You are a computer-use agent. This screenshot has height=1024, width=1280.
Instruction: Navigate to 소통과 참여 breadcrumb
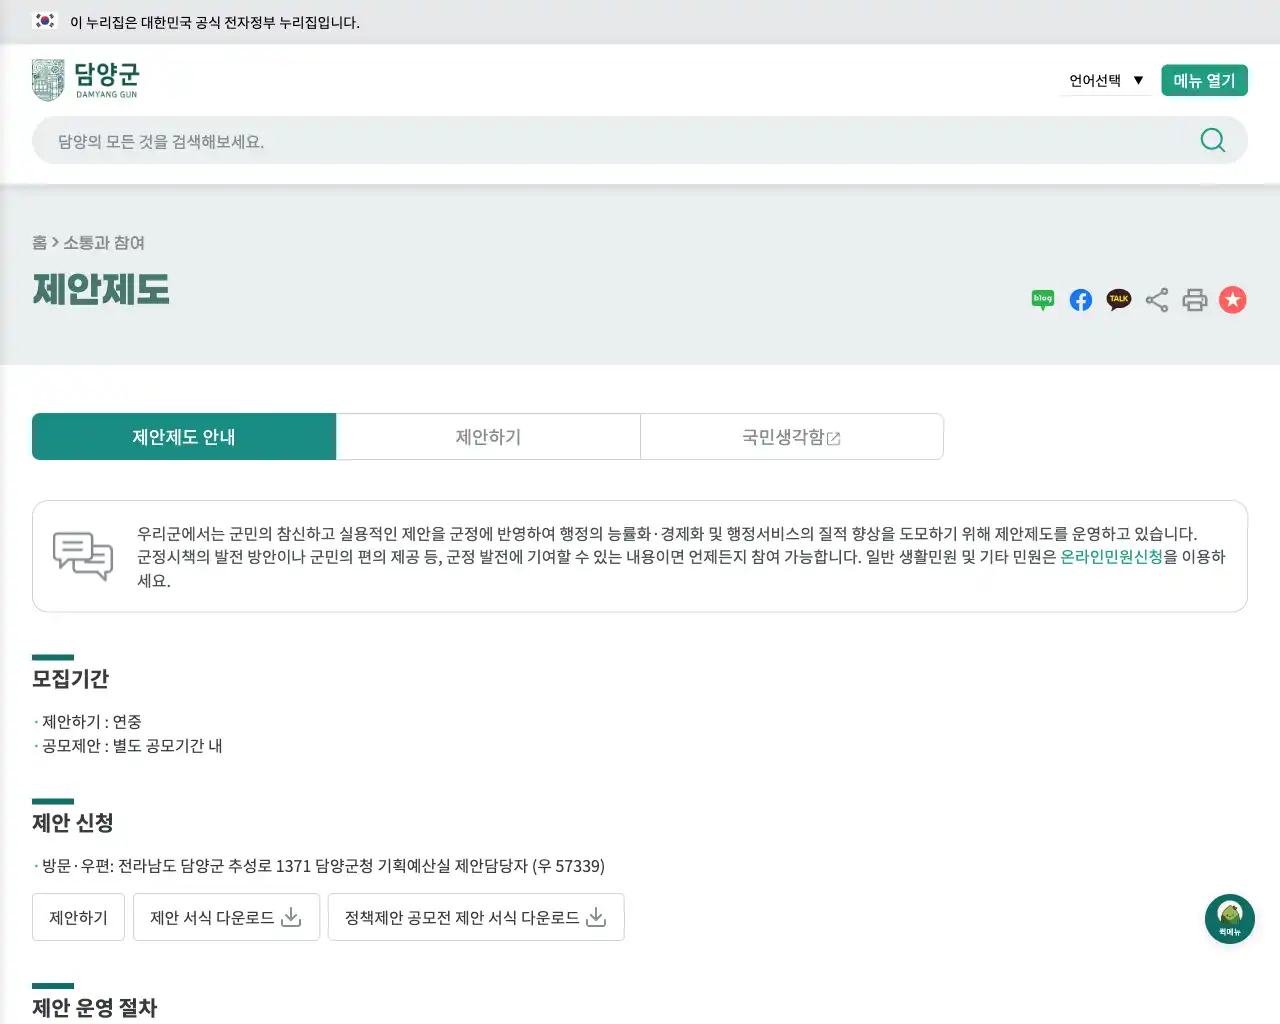point(104,242)
